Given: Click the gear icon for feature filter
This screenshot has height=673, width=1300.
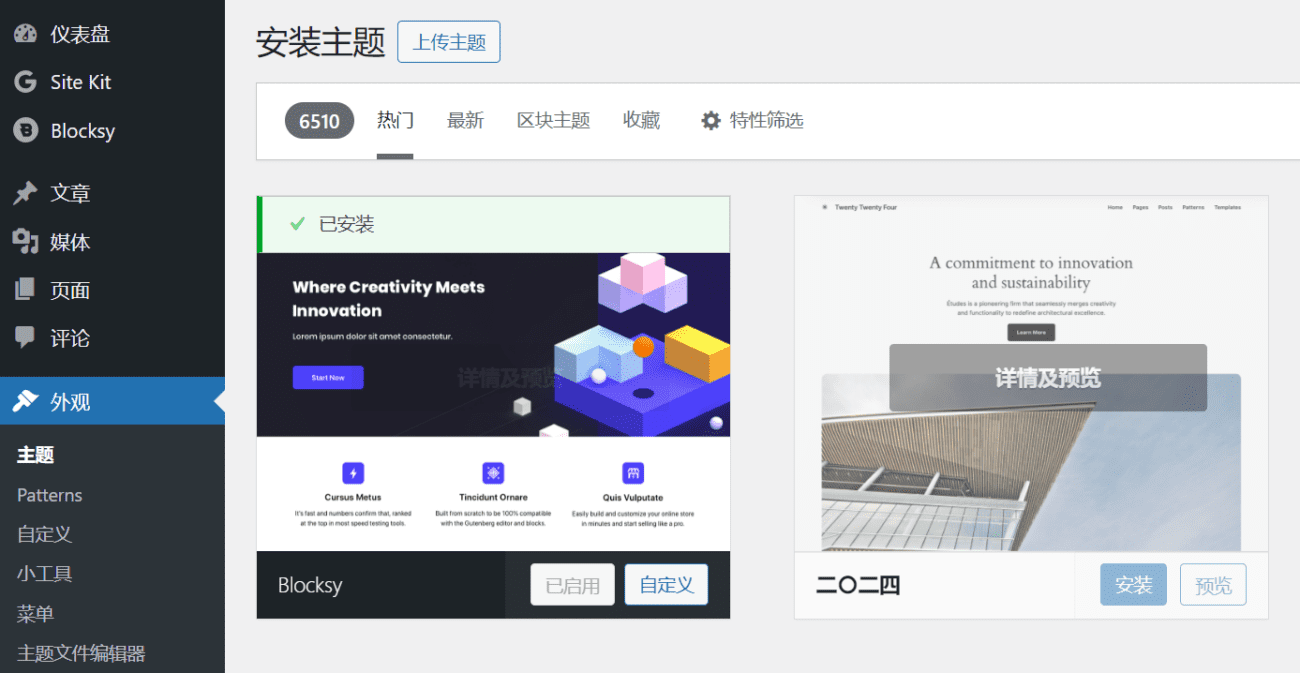Looking at the screenshot, I should (711, 121).
